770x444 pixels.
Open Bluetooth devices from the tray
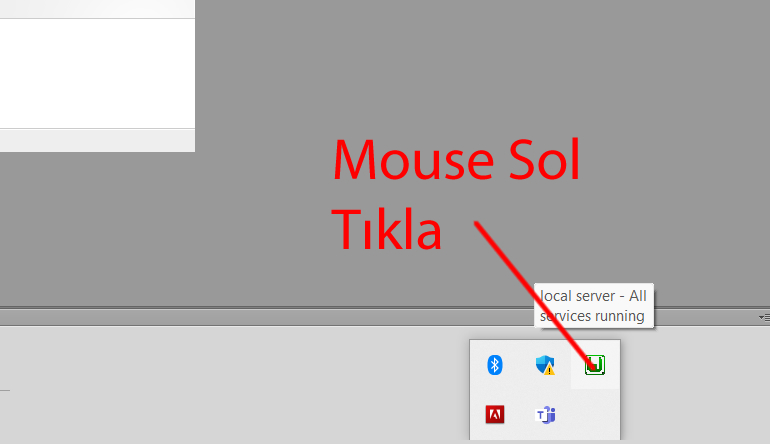(494, 365)
